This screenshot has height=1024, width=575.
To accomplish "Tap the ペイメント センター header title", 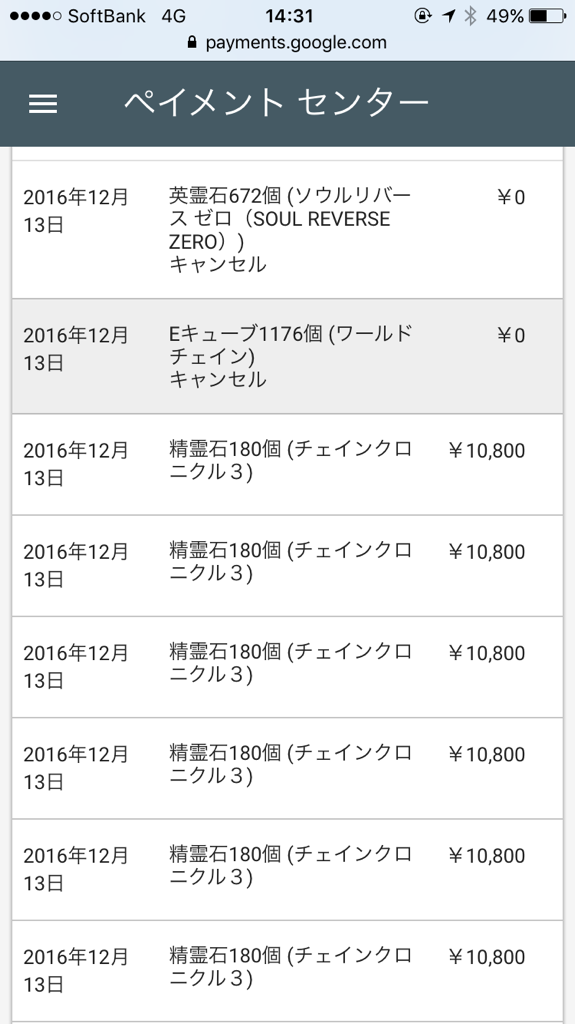I will pyautogui.click(x=276, y=103).
